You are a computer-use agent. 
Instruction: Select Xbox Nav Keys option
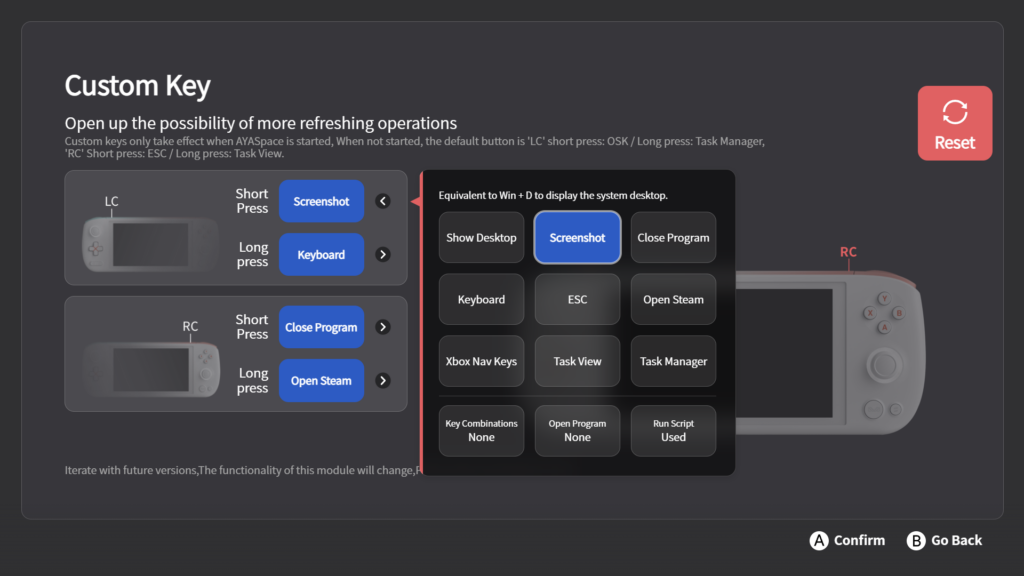pyautogui.click(x=481, y=362)
